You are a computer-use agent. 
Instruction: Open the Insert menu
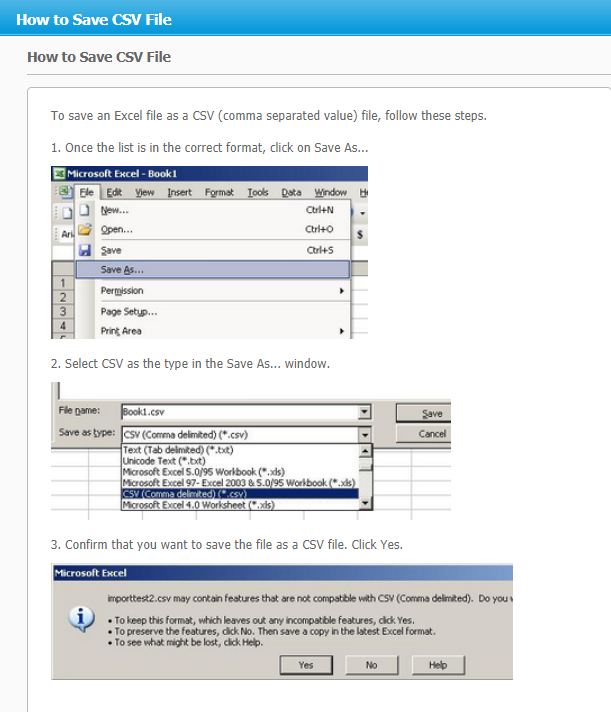[180, 193]
